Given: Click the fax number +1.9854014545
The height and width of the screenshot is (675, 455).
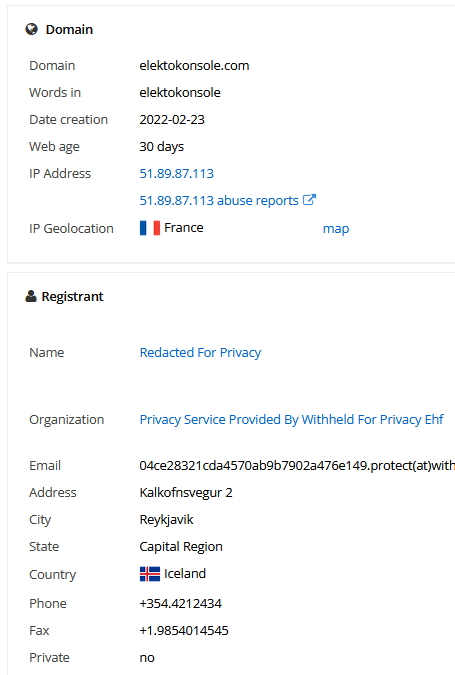Looking at the screenshot, I should click(x=184, y=631).
